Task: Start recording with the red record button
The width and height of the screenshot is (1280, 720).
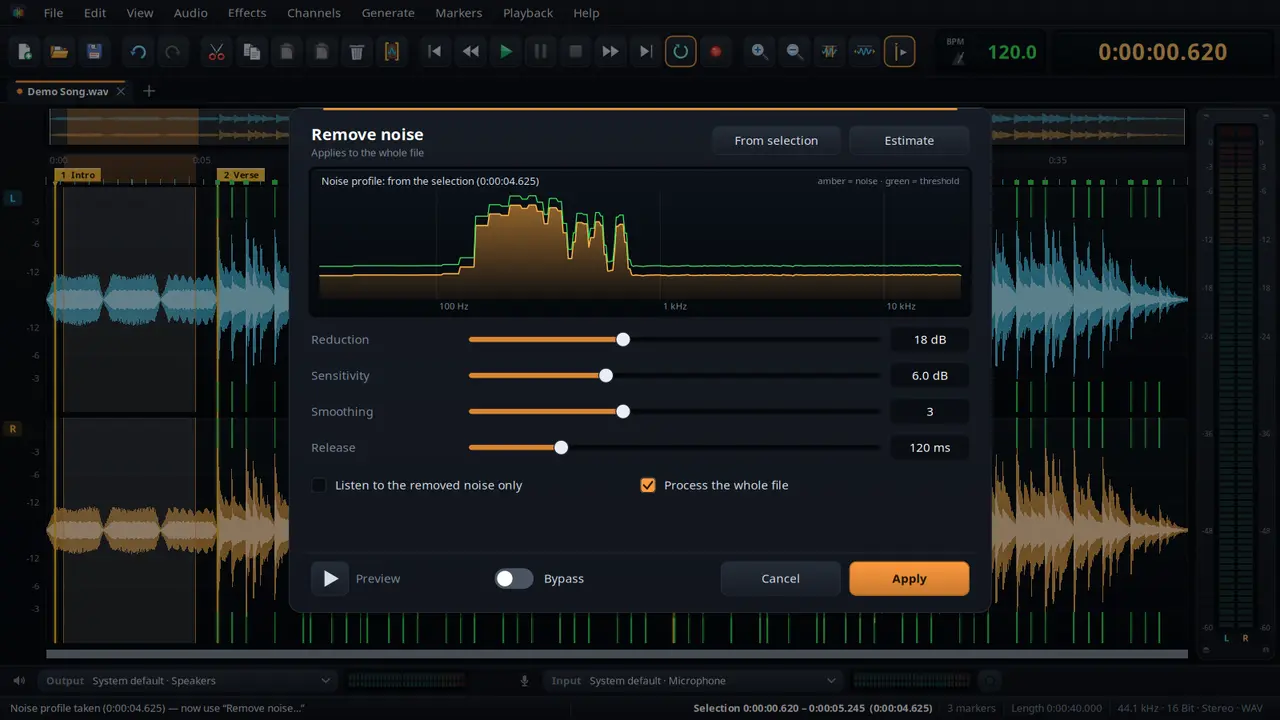Action: (715, 52)
